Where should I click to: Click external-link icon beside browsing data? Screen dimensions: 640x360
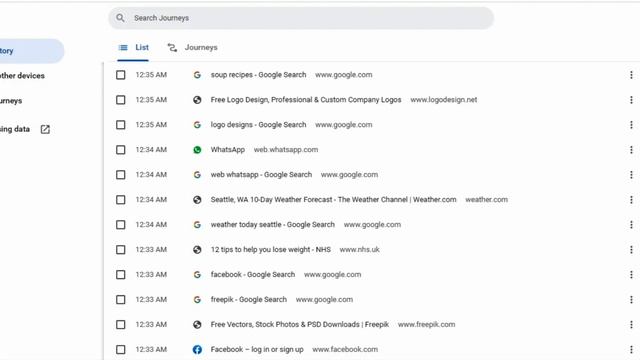[45, 129]
